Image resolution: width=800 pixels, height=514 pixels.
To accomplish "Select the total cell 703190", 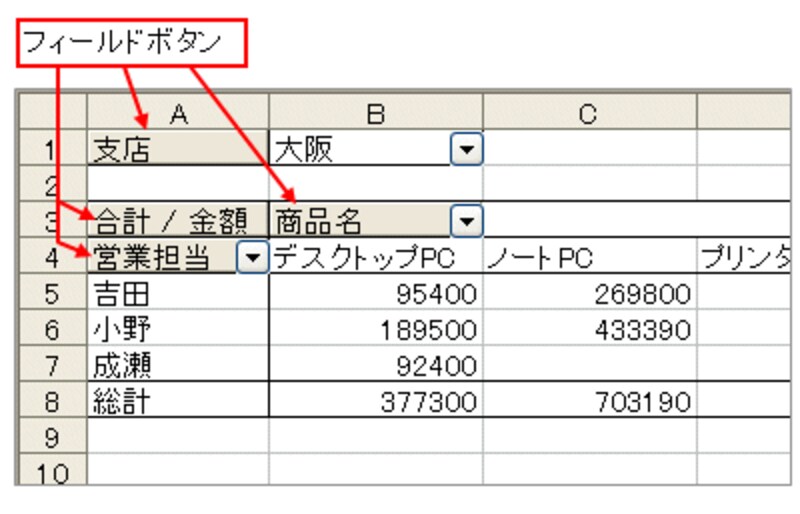I will tap(589, 402).
